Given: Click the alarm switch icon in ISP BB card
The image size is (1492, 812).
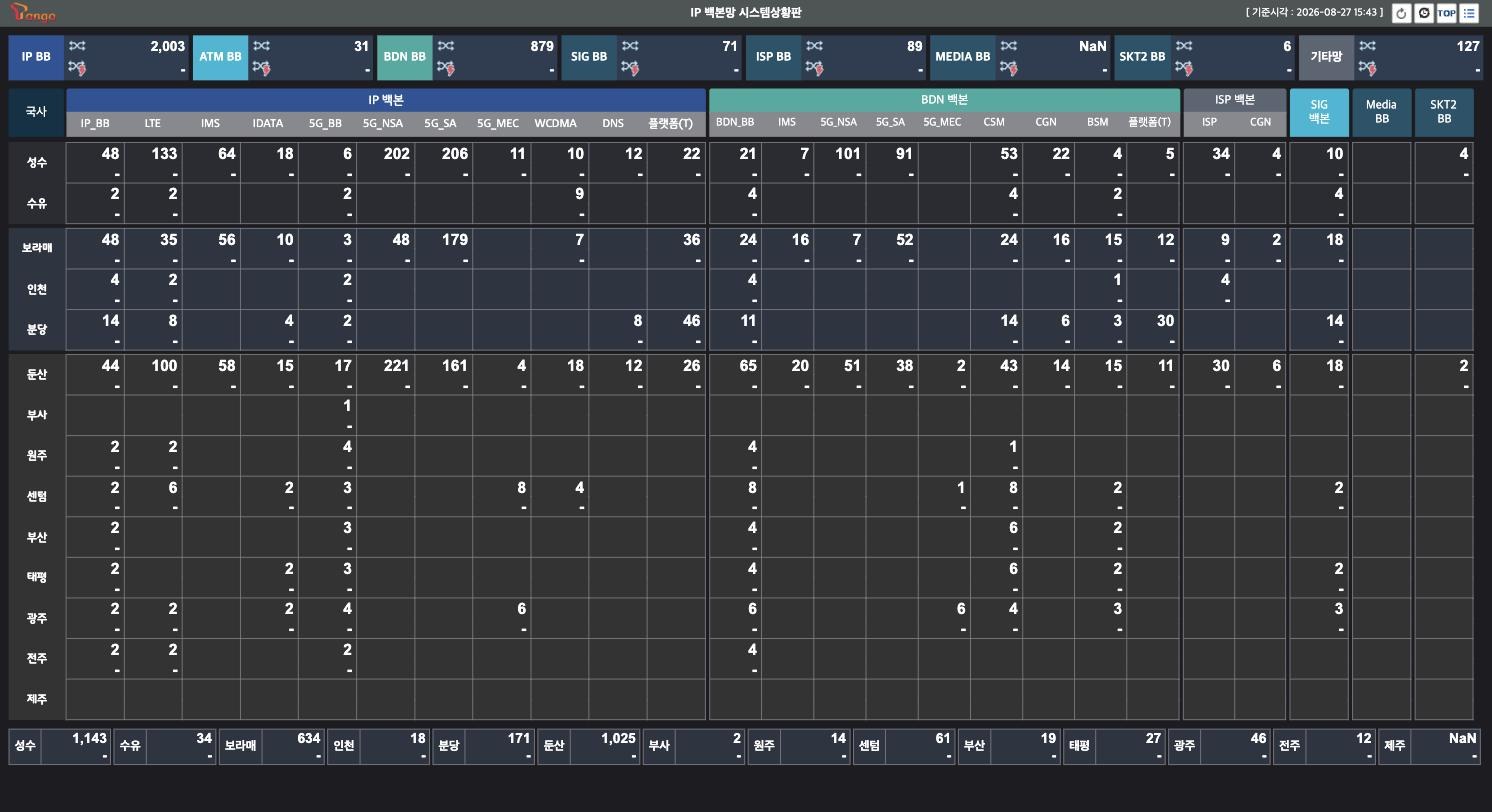Looking at the screenshot, I should [815, 68].
